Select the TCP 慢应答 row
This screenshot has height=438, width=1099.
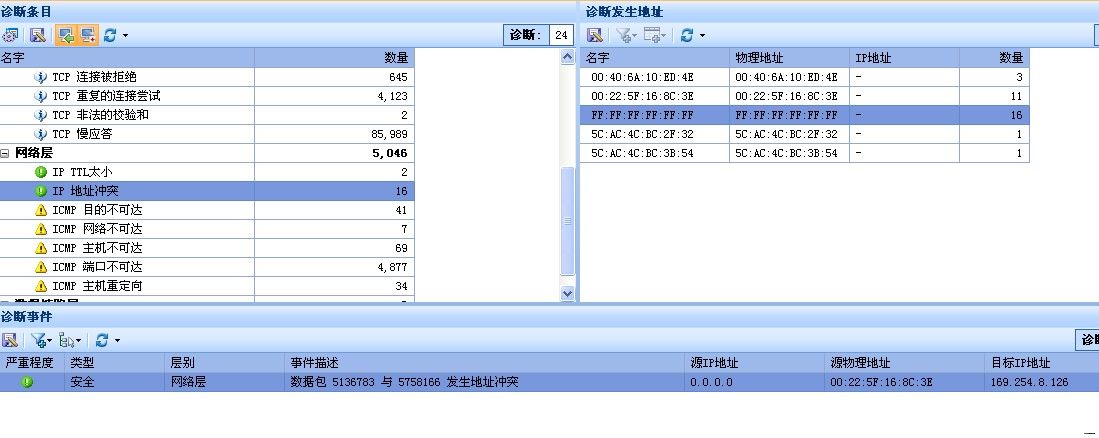point(207,134)
